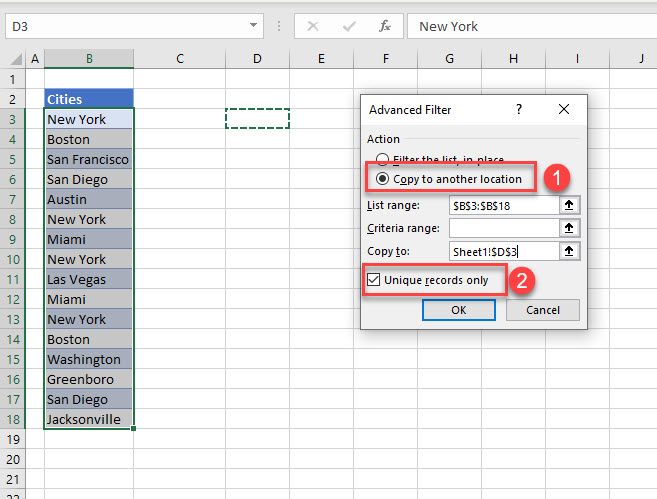The image size is (657, 499).
Task: Select Copy to another location option
Action: pyautogui.click(x=382, y=179)
